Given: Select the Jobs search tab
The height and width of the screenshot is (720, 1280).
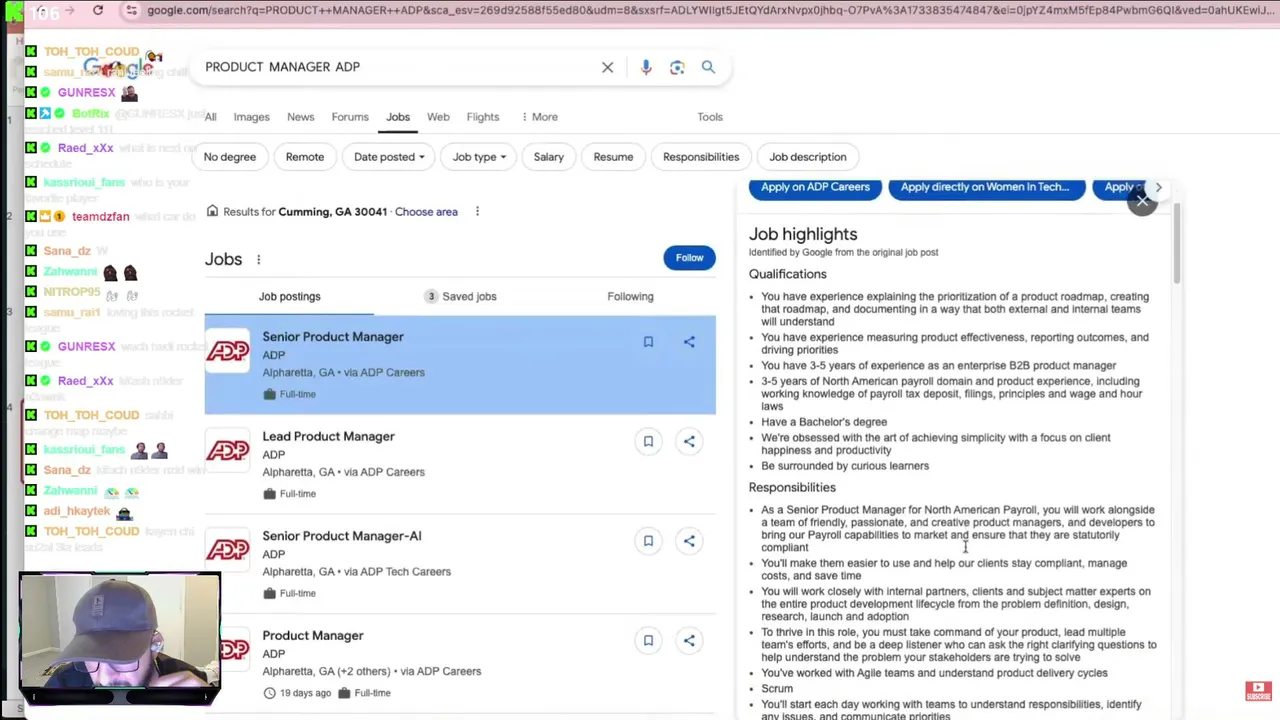Looking at the screenshot, I should click(398, 117).
